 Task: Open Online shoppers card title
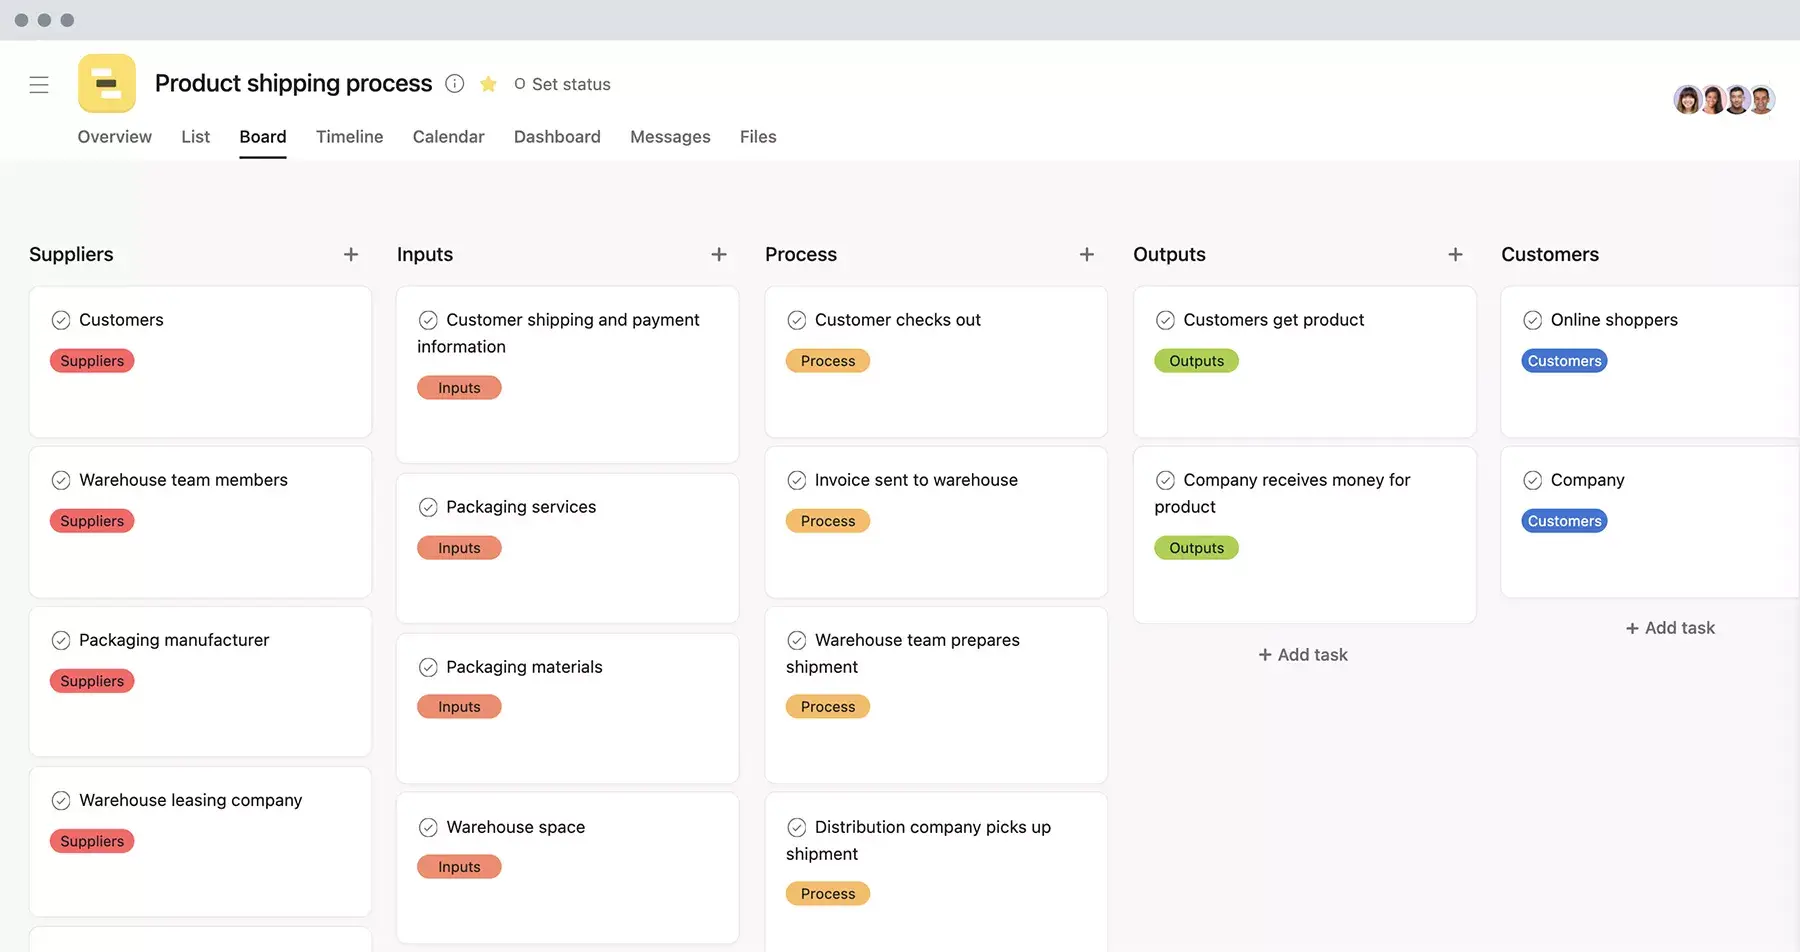click(x=1614, y=320)
